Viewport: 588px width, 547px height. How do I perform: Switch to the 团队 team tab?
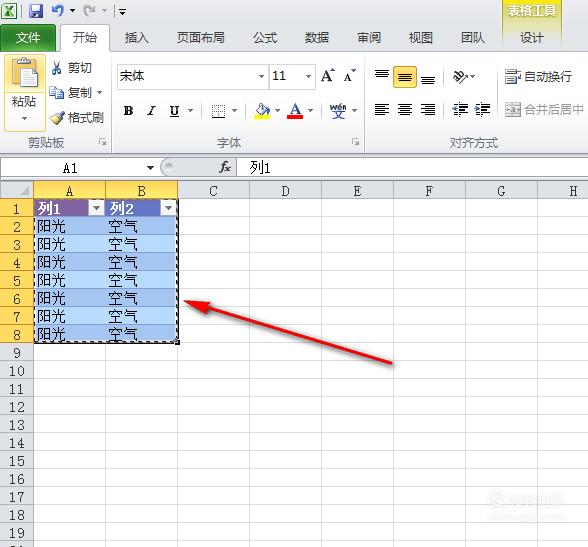pyautogui.click(x=472, y=38)
